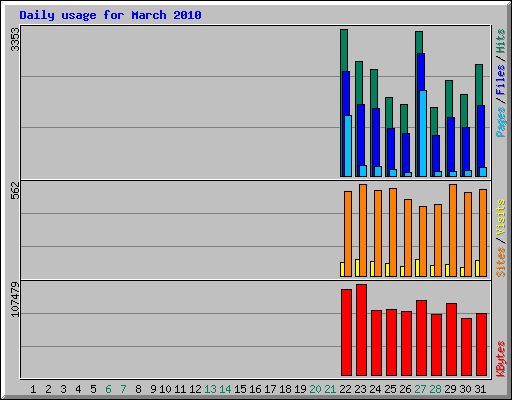Click the day 6 green weekend label
Viewport: 512px width, 400px height.
(108, 389)
